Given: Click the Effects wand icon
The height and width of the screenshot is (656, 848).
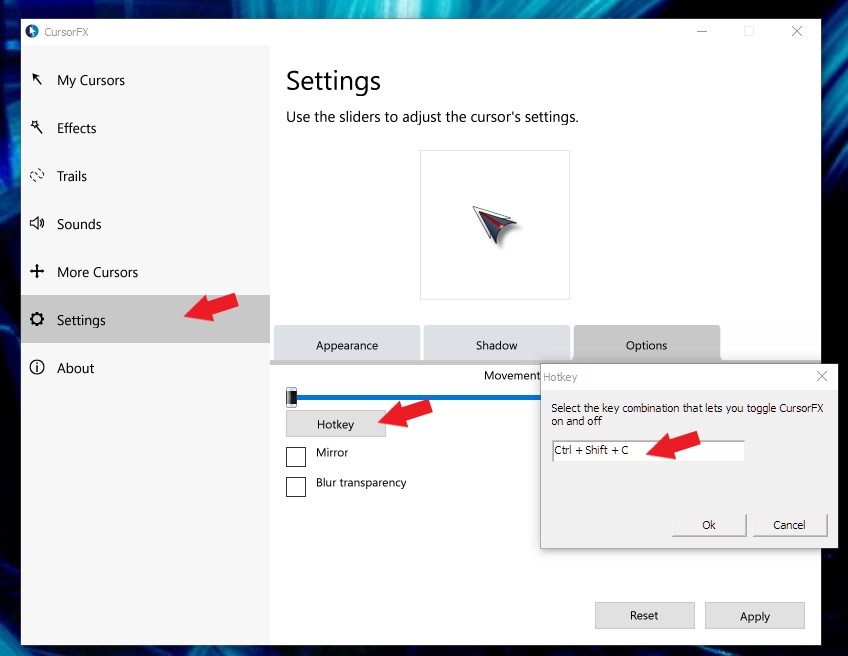Looking at the screenshot, I should tap(37, 128).
